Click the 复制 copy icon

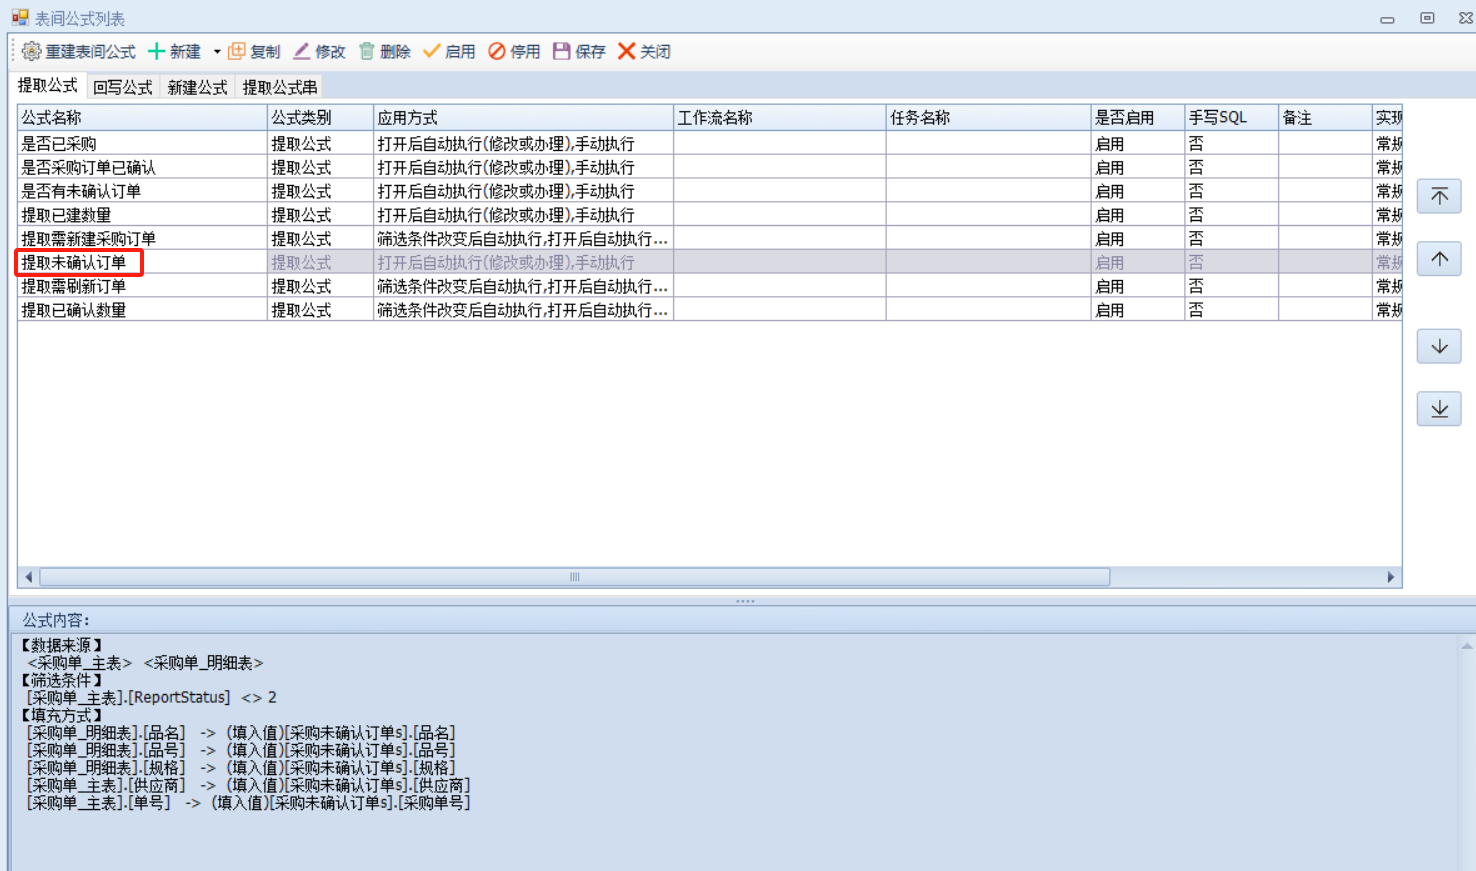[237, 51]
